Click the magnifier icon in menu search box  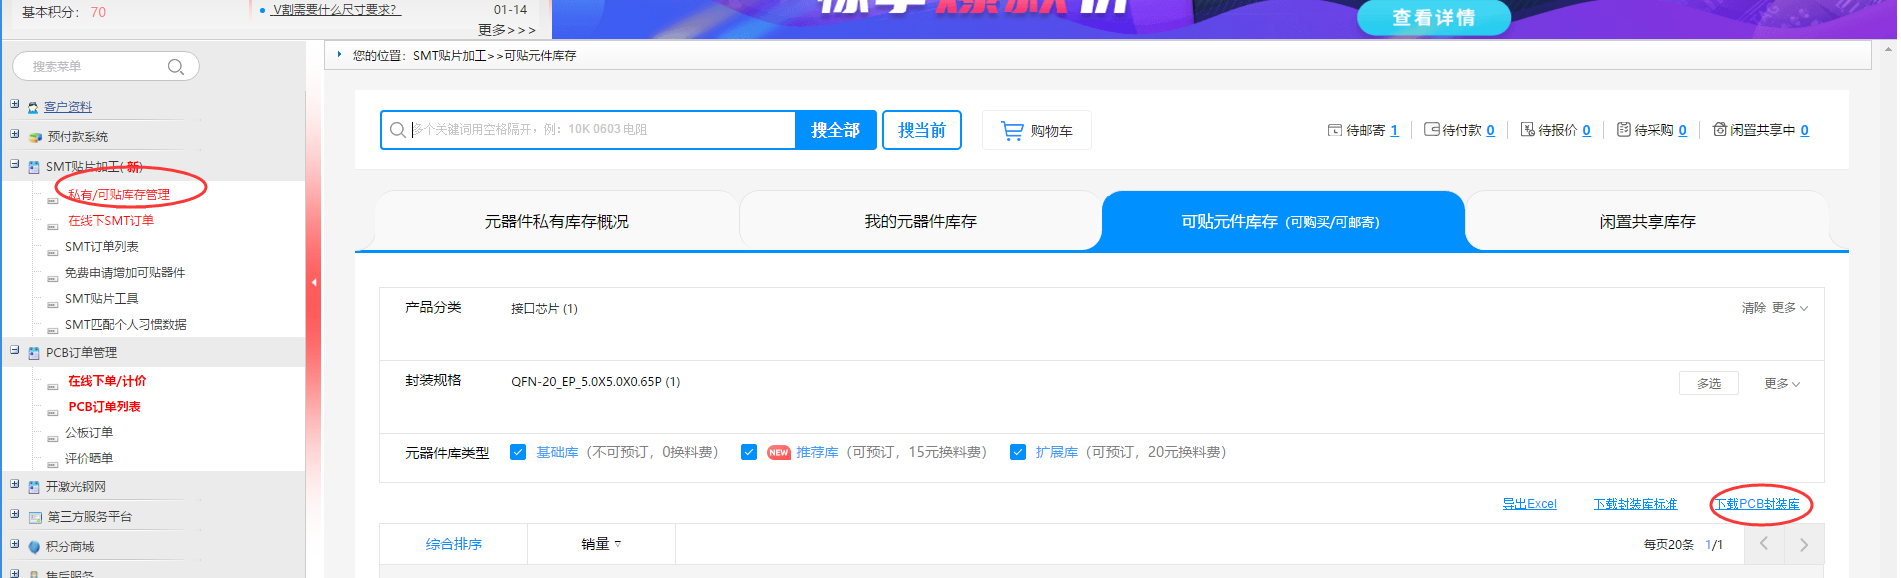176,67
